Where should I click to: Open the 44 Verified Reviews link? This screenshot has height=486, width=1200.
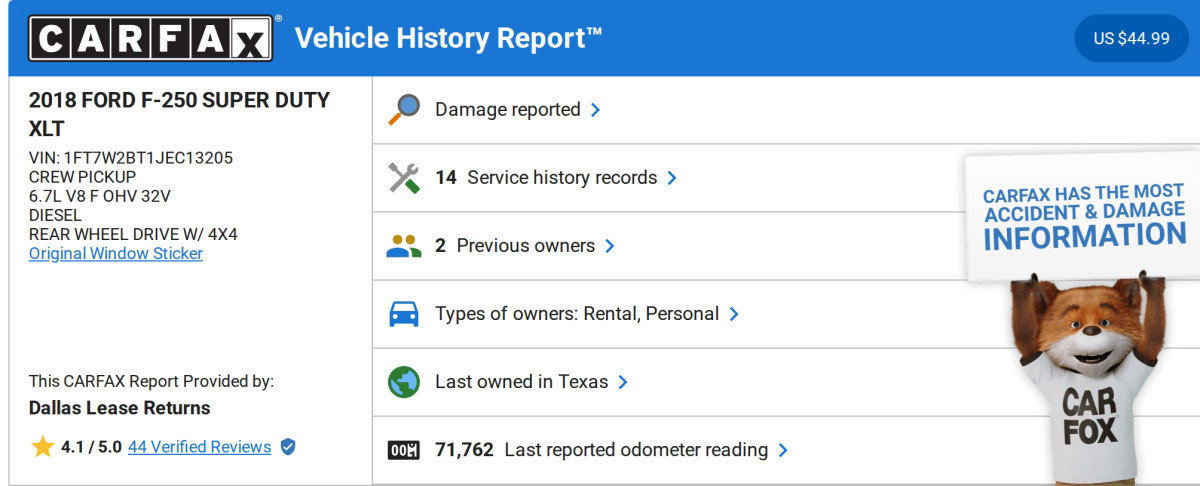click(199, 447)
